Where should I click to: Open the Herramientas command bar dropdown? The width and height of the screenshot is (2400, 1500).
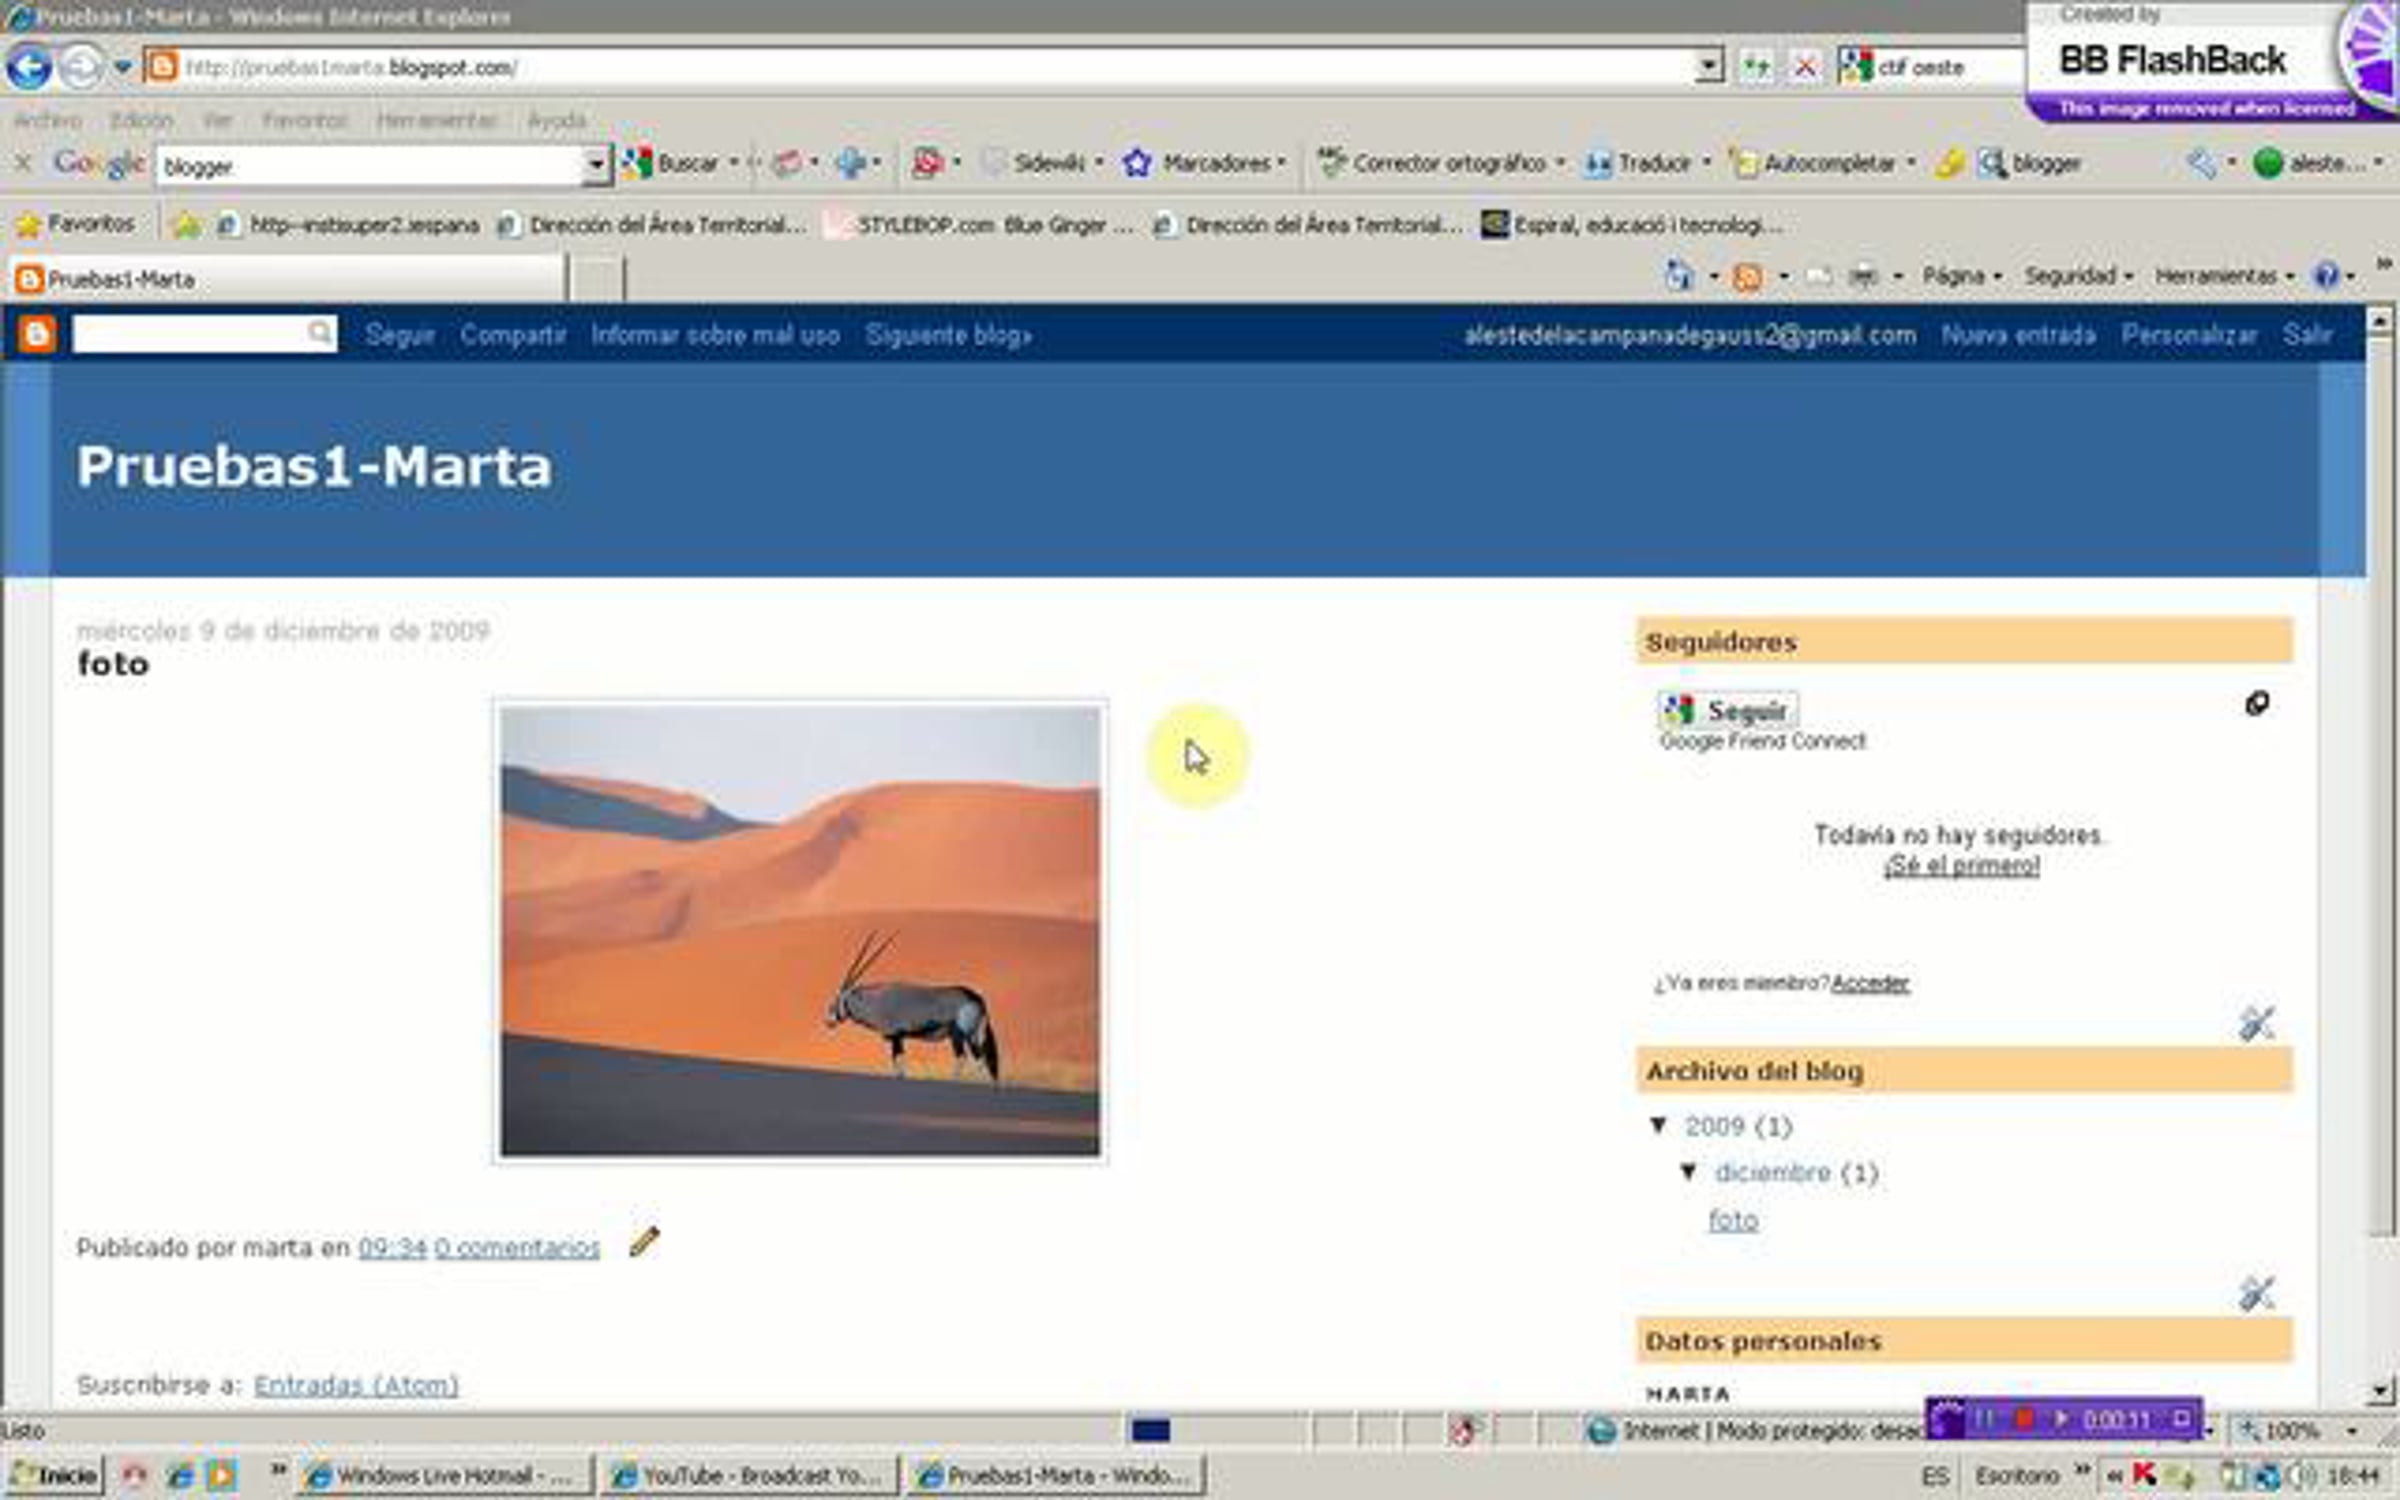coord(2223,276)
